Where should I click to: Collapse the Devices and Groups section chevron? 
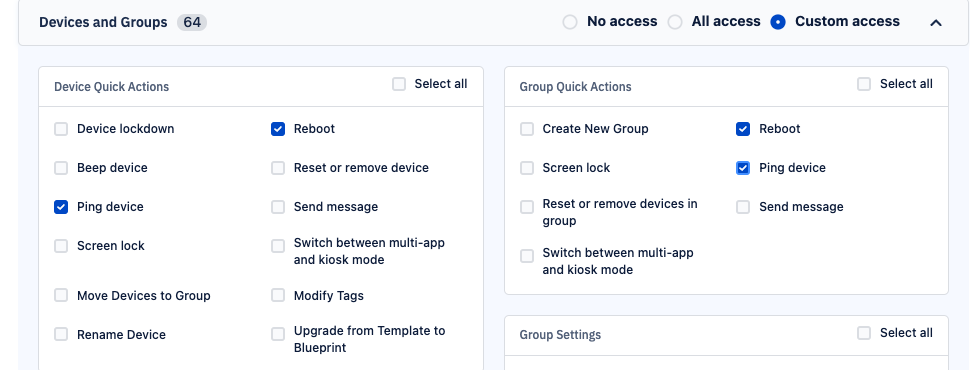(936, 23)
